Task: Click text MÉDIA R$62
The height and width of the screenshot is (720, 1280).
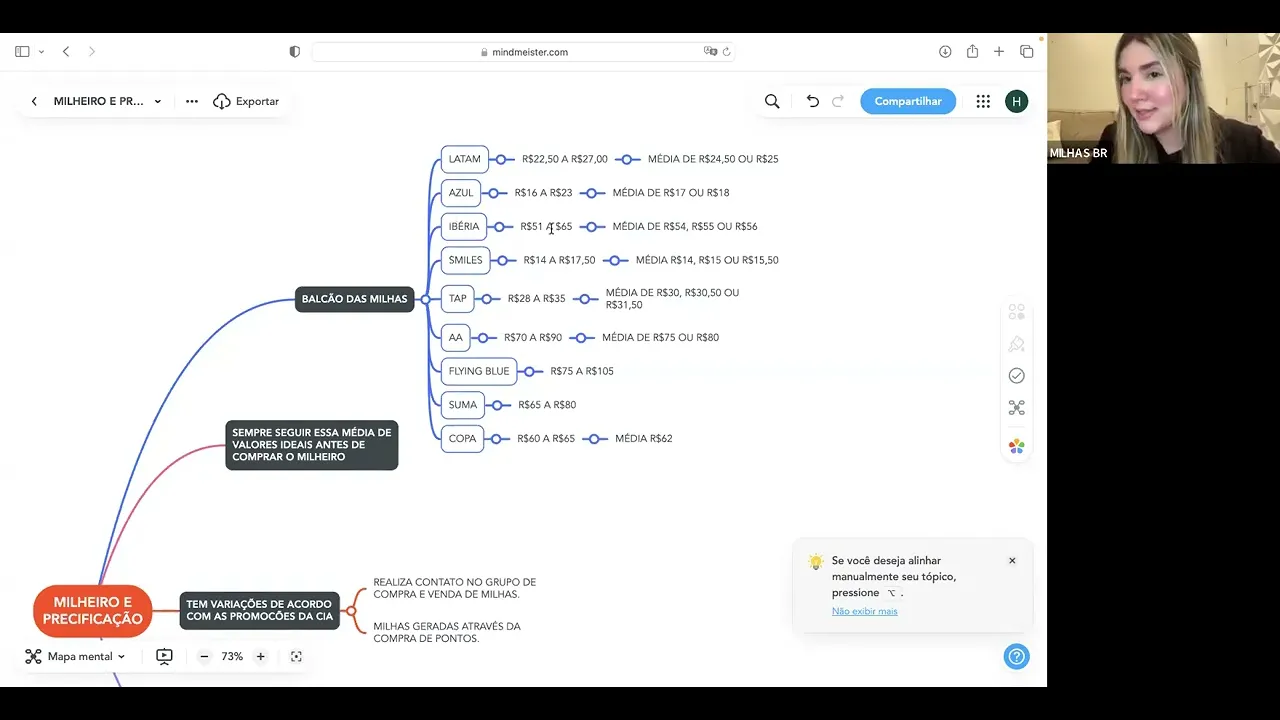Action: point(644,438)
